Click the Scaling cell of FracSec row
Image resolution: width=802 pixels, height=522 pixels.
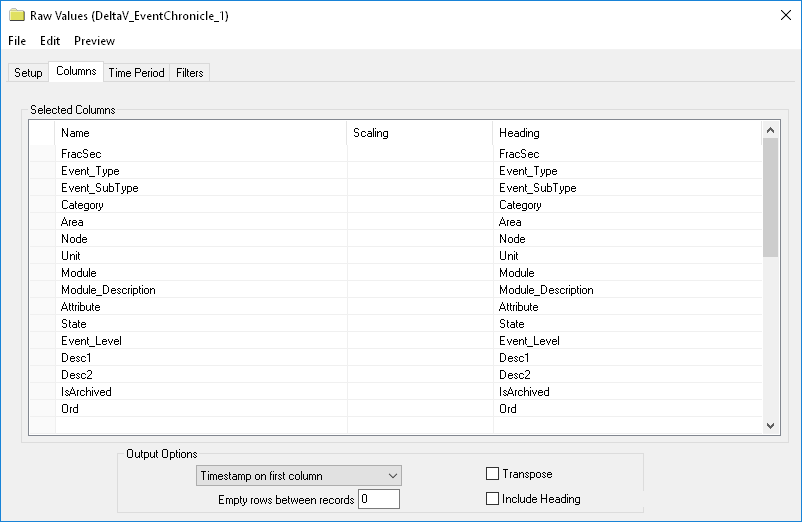tap(420, 153)
